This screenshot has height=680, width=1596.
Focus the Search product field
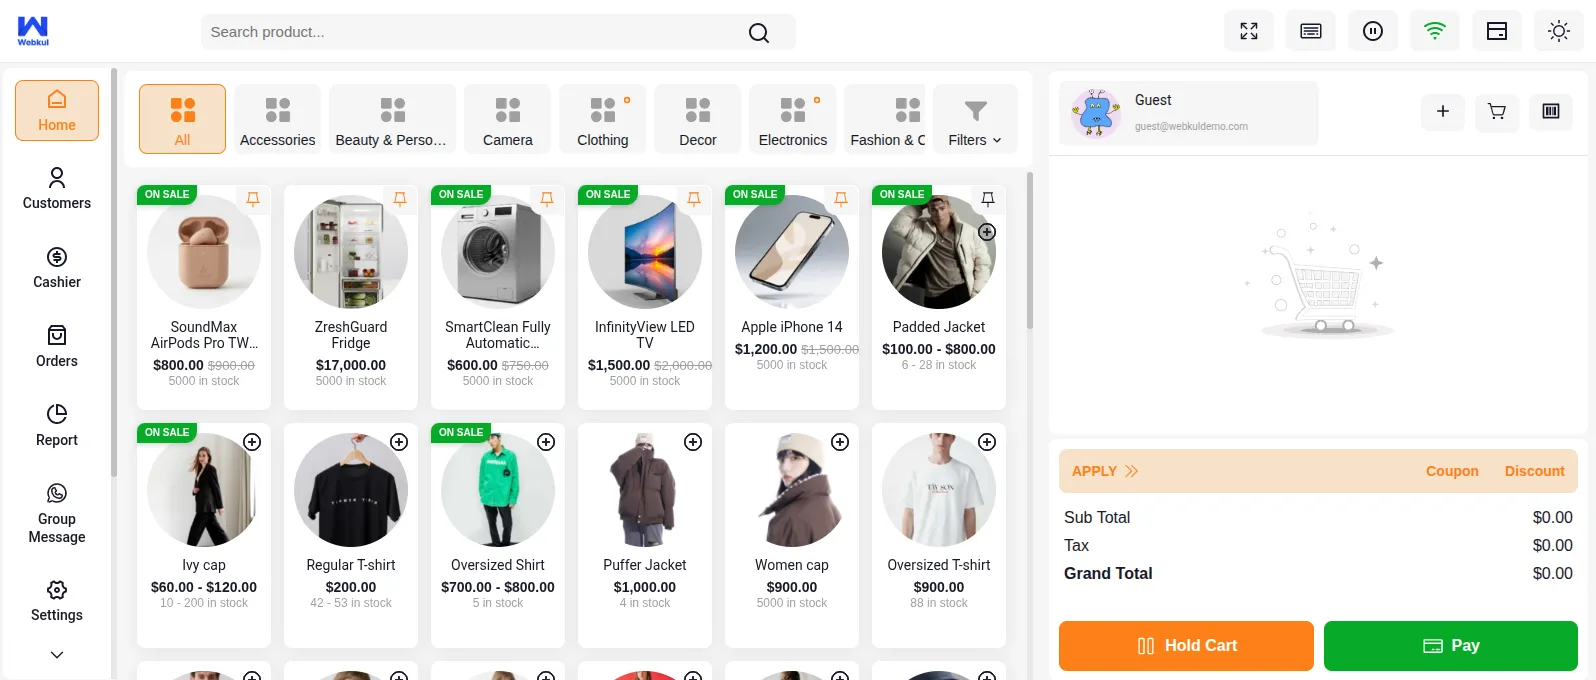(498, 32)
